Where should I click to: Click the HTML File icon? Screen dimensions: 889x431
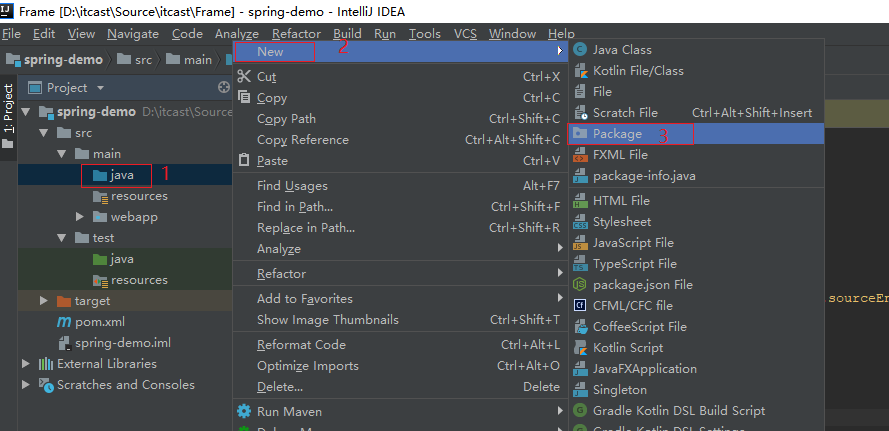pyautogui.click(x=580, y=201)
